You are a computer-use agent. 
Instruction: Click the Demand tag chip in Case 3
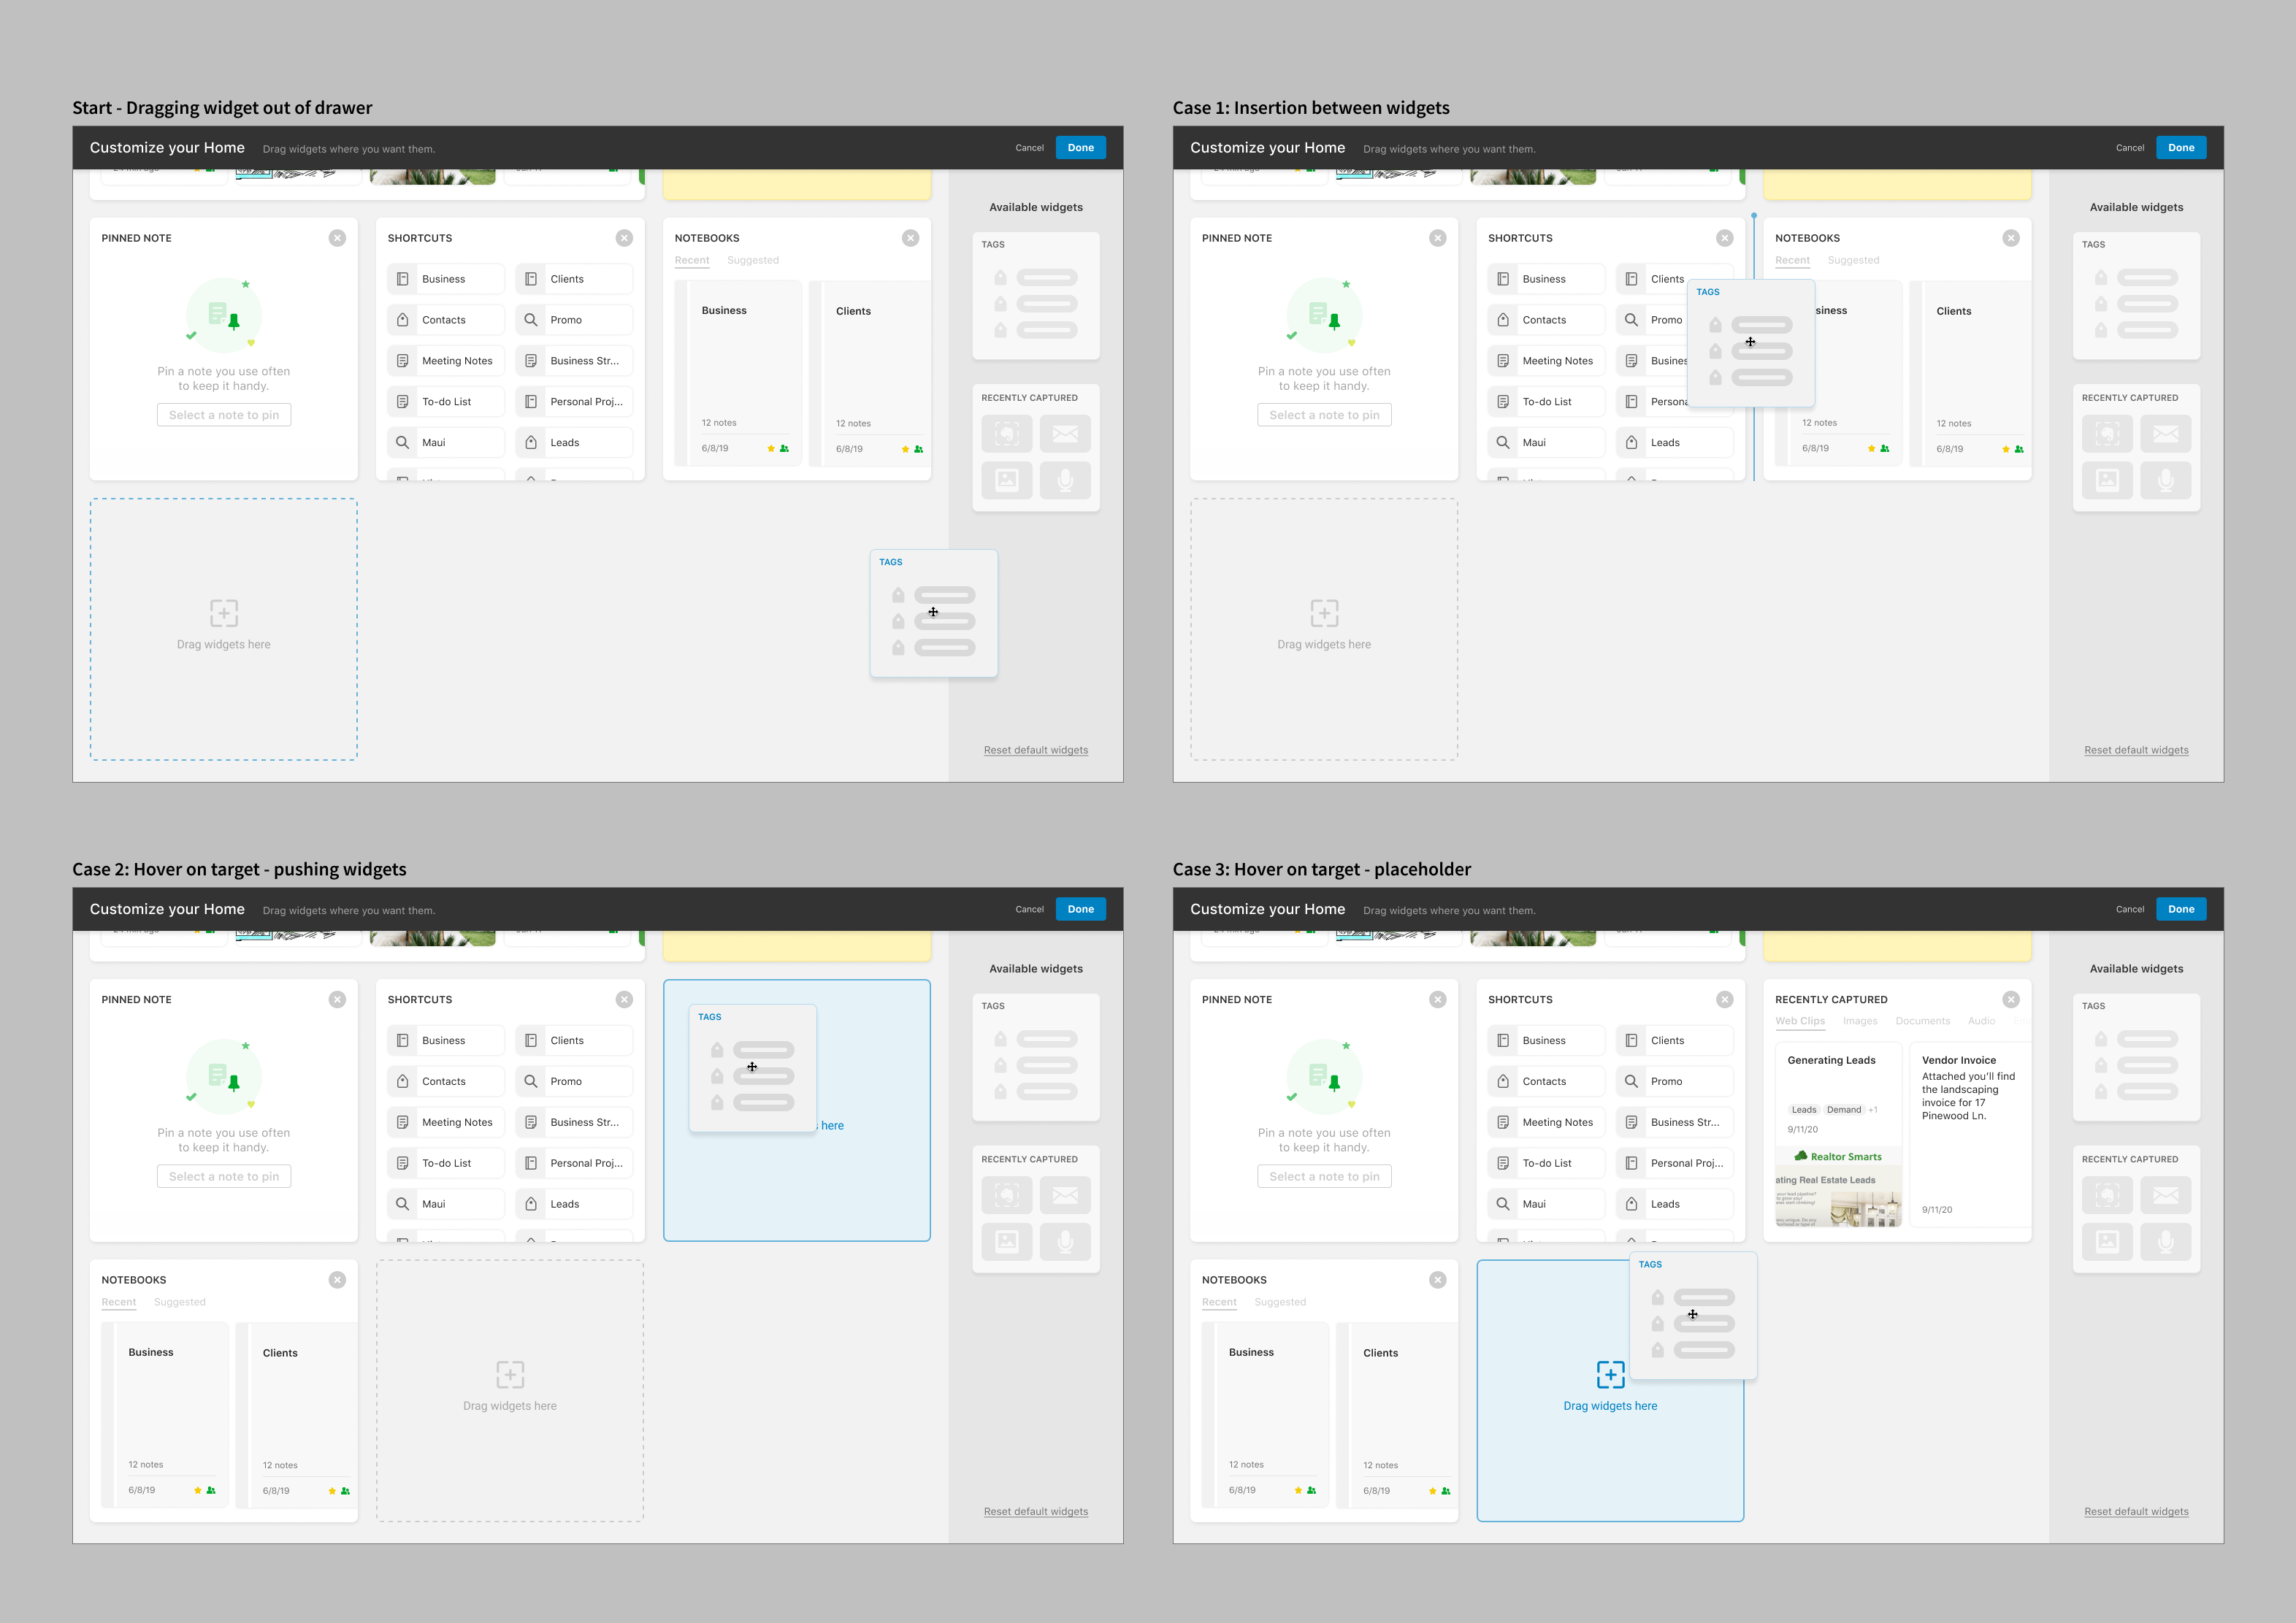coord(1844,1110)
